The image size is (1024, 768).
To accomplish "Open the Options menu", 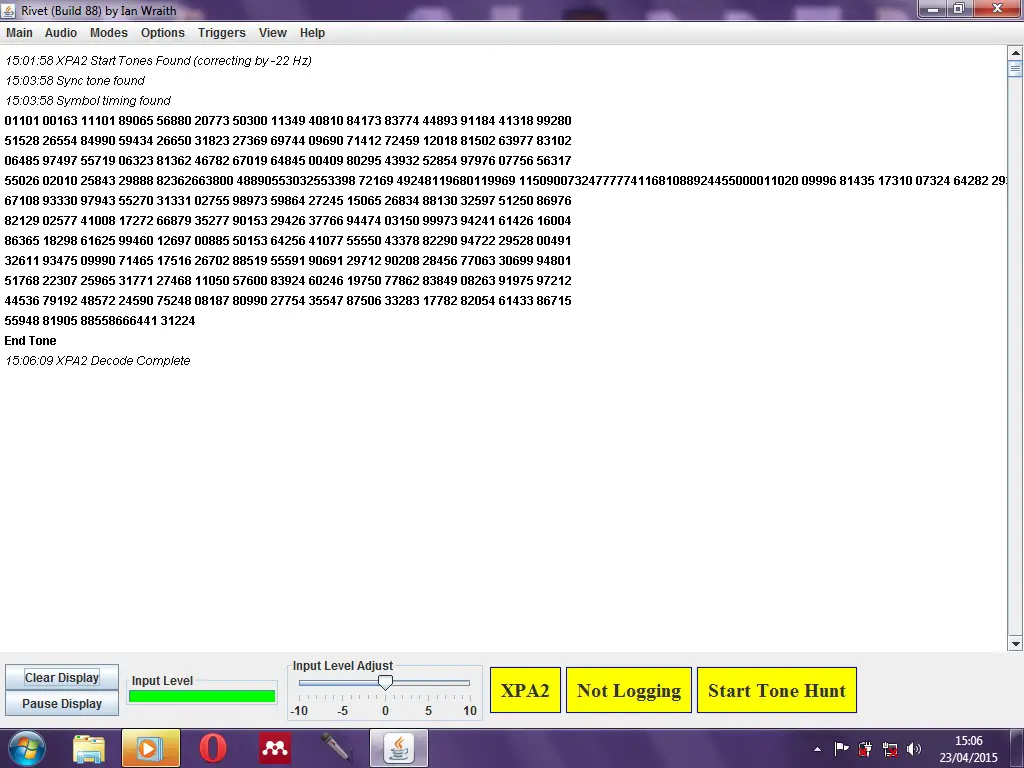I will pos(163,33).
